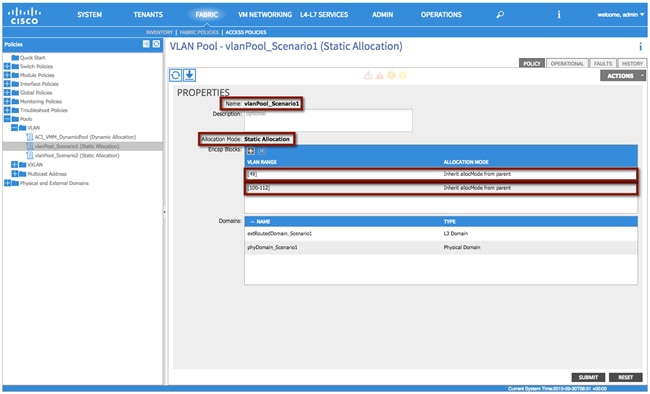Sort domains by NAME column header
This screenshot has height=394, width=650.
[x=263, y=222]
